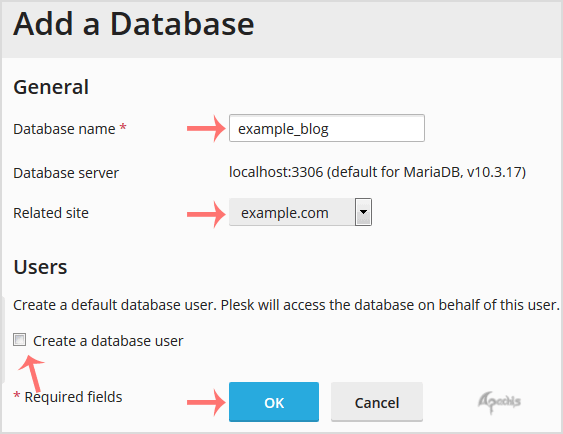Enable the Create a database user checkbox

(19, 340)
